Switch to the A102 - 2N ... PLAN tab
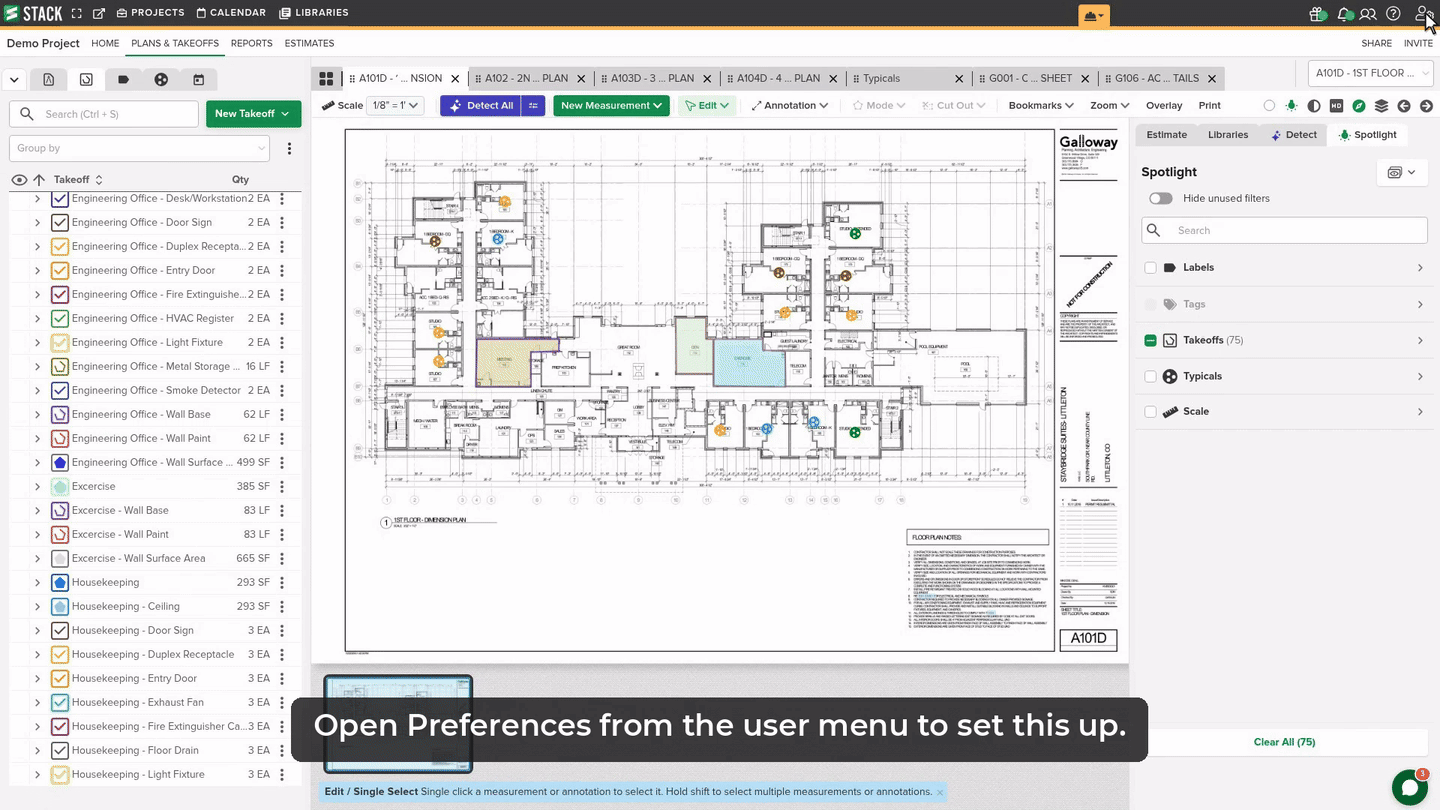The height and width of the screenshot is (810, 1440). pyautogui.click(x=527, y=78)
